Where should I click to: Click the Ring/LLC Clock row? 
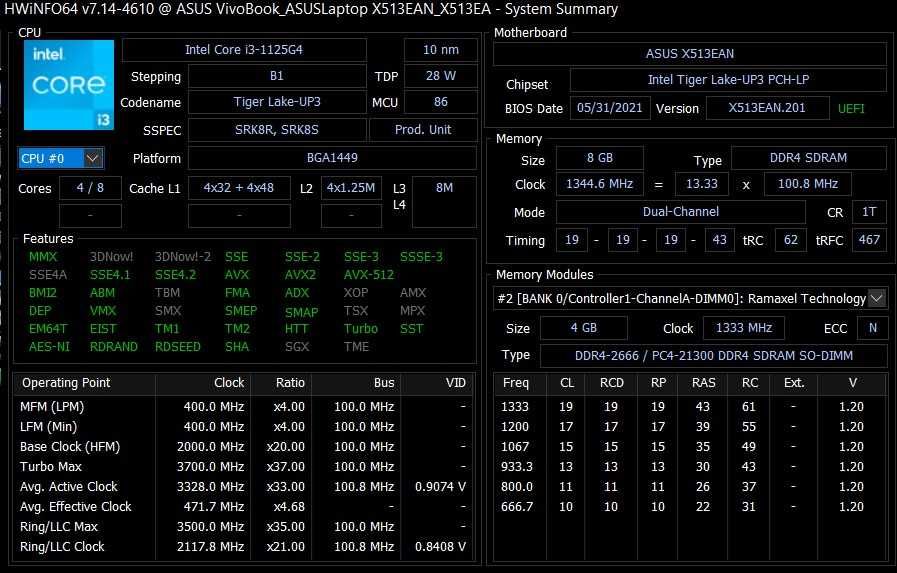click(244, 547)
